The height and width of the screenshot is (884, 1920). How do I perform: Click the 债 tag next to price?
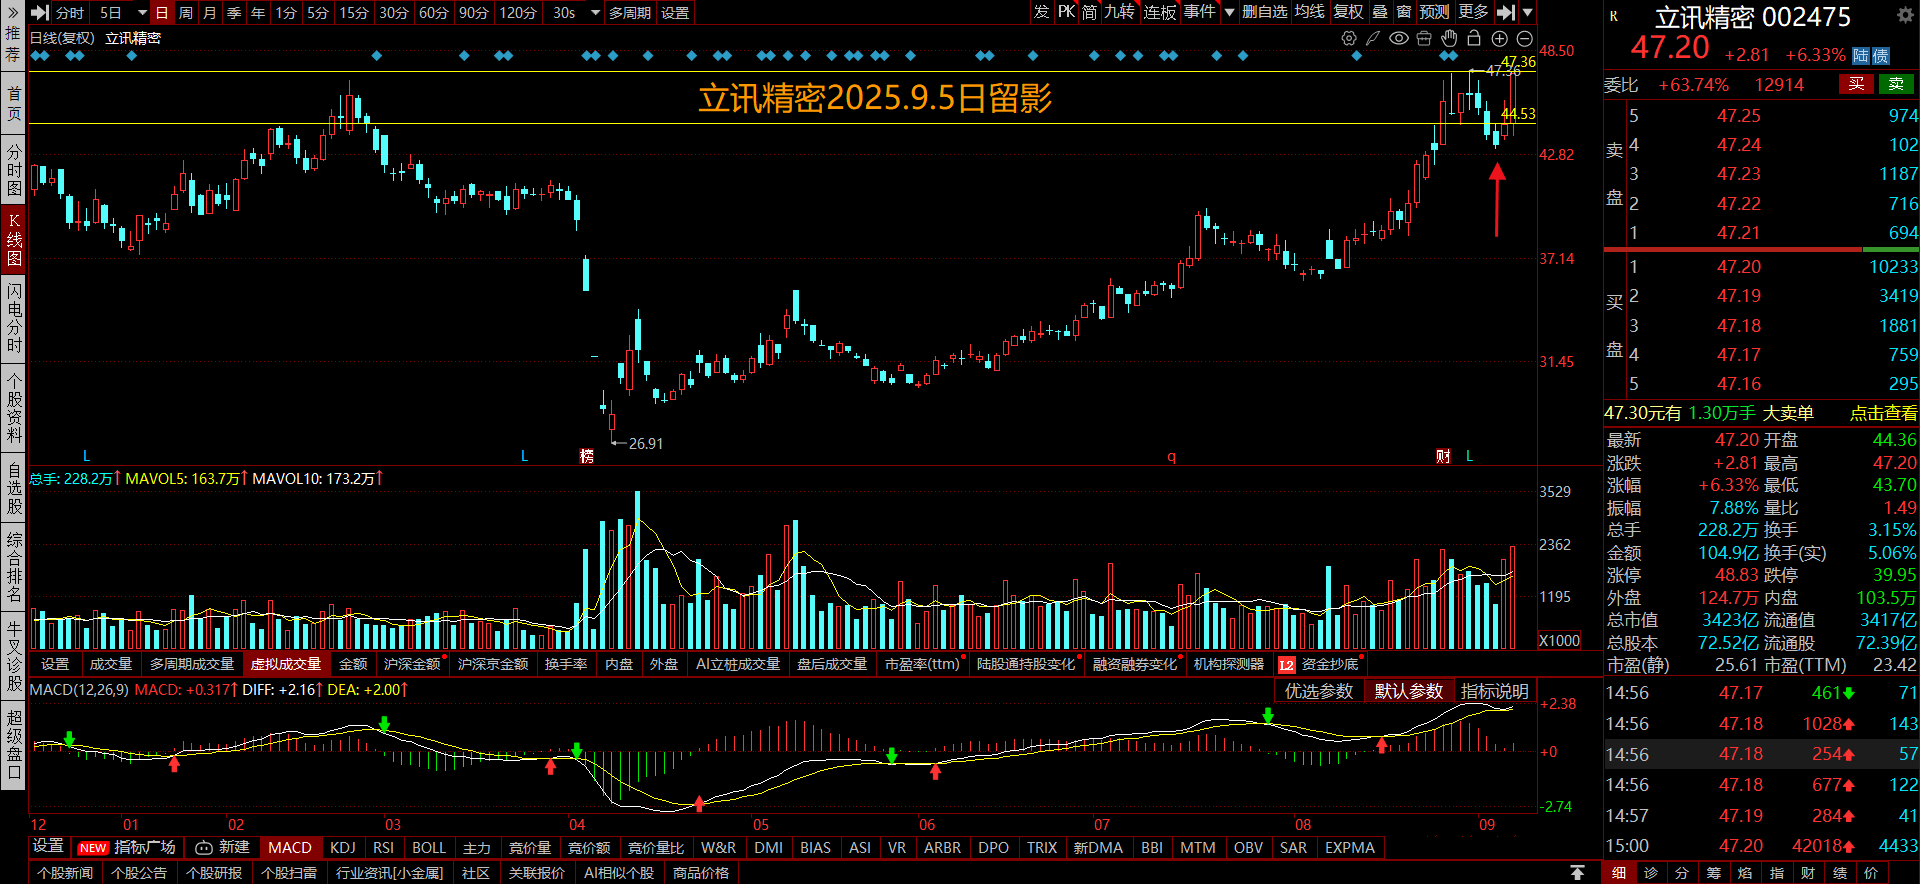pos(1881,56)
